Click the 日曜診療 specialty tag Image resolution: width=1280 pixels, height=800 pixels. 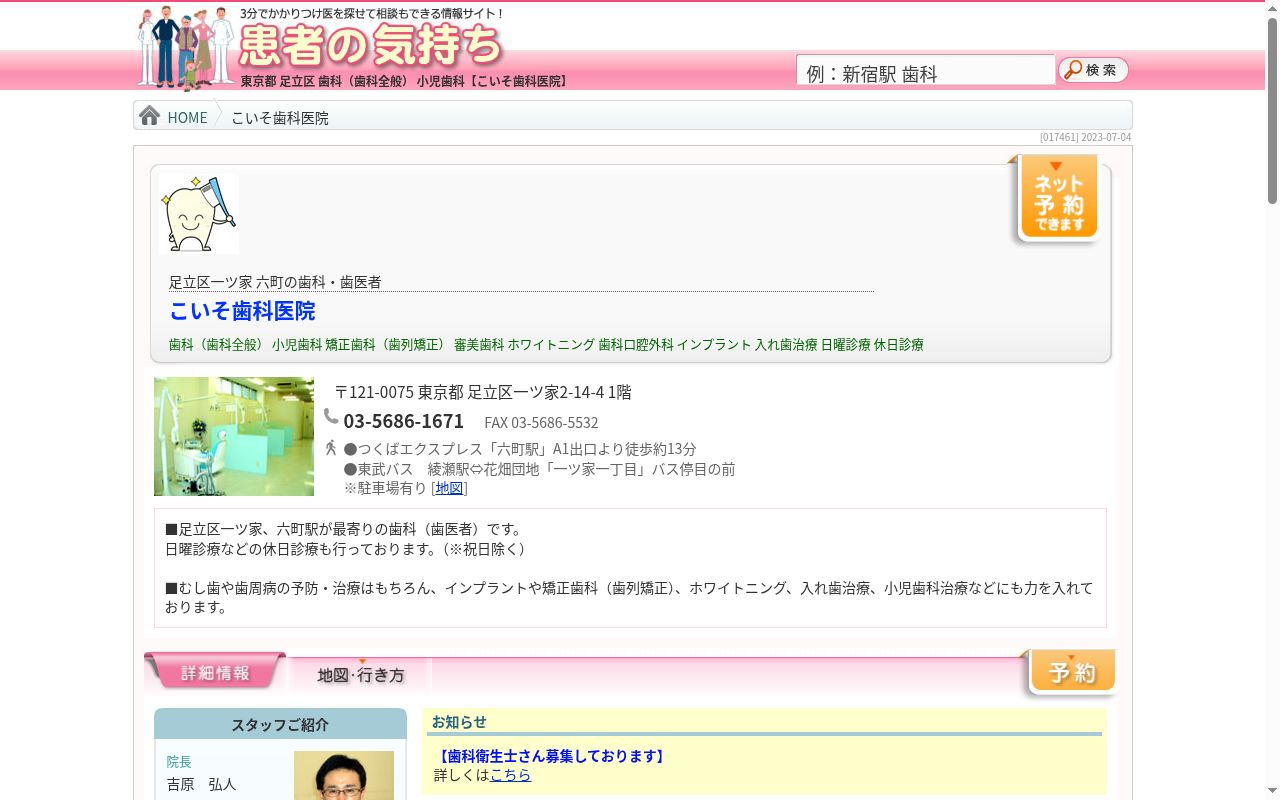(x=846, y=344)
